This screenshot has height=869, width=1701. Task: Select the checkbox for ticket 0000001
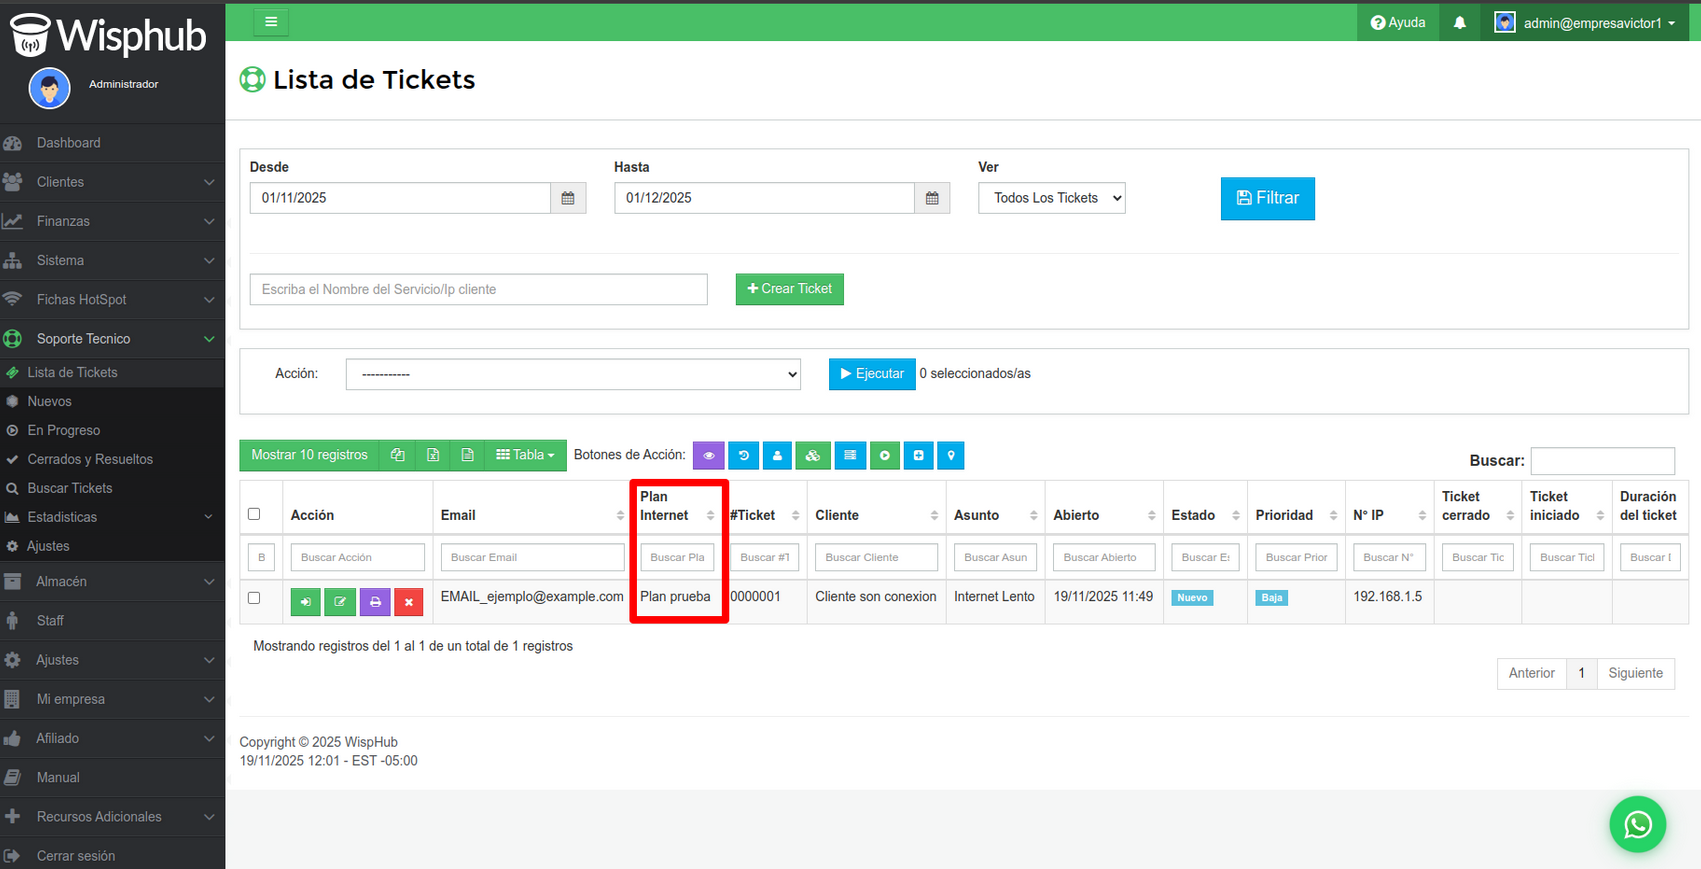(254, 598)
